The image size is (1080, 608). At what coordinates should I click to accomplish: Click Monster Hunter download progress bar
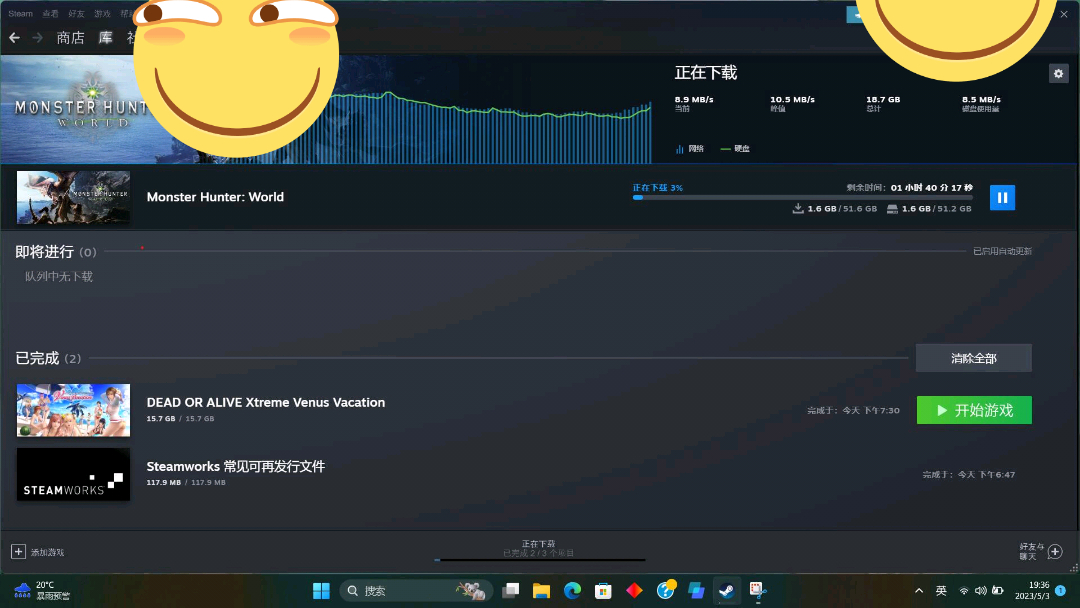(802, 198)
